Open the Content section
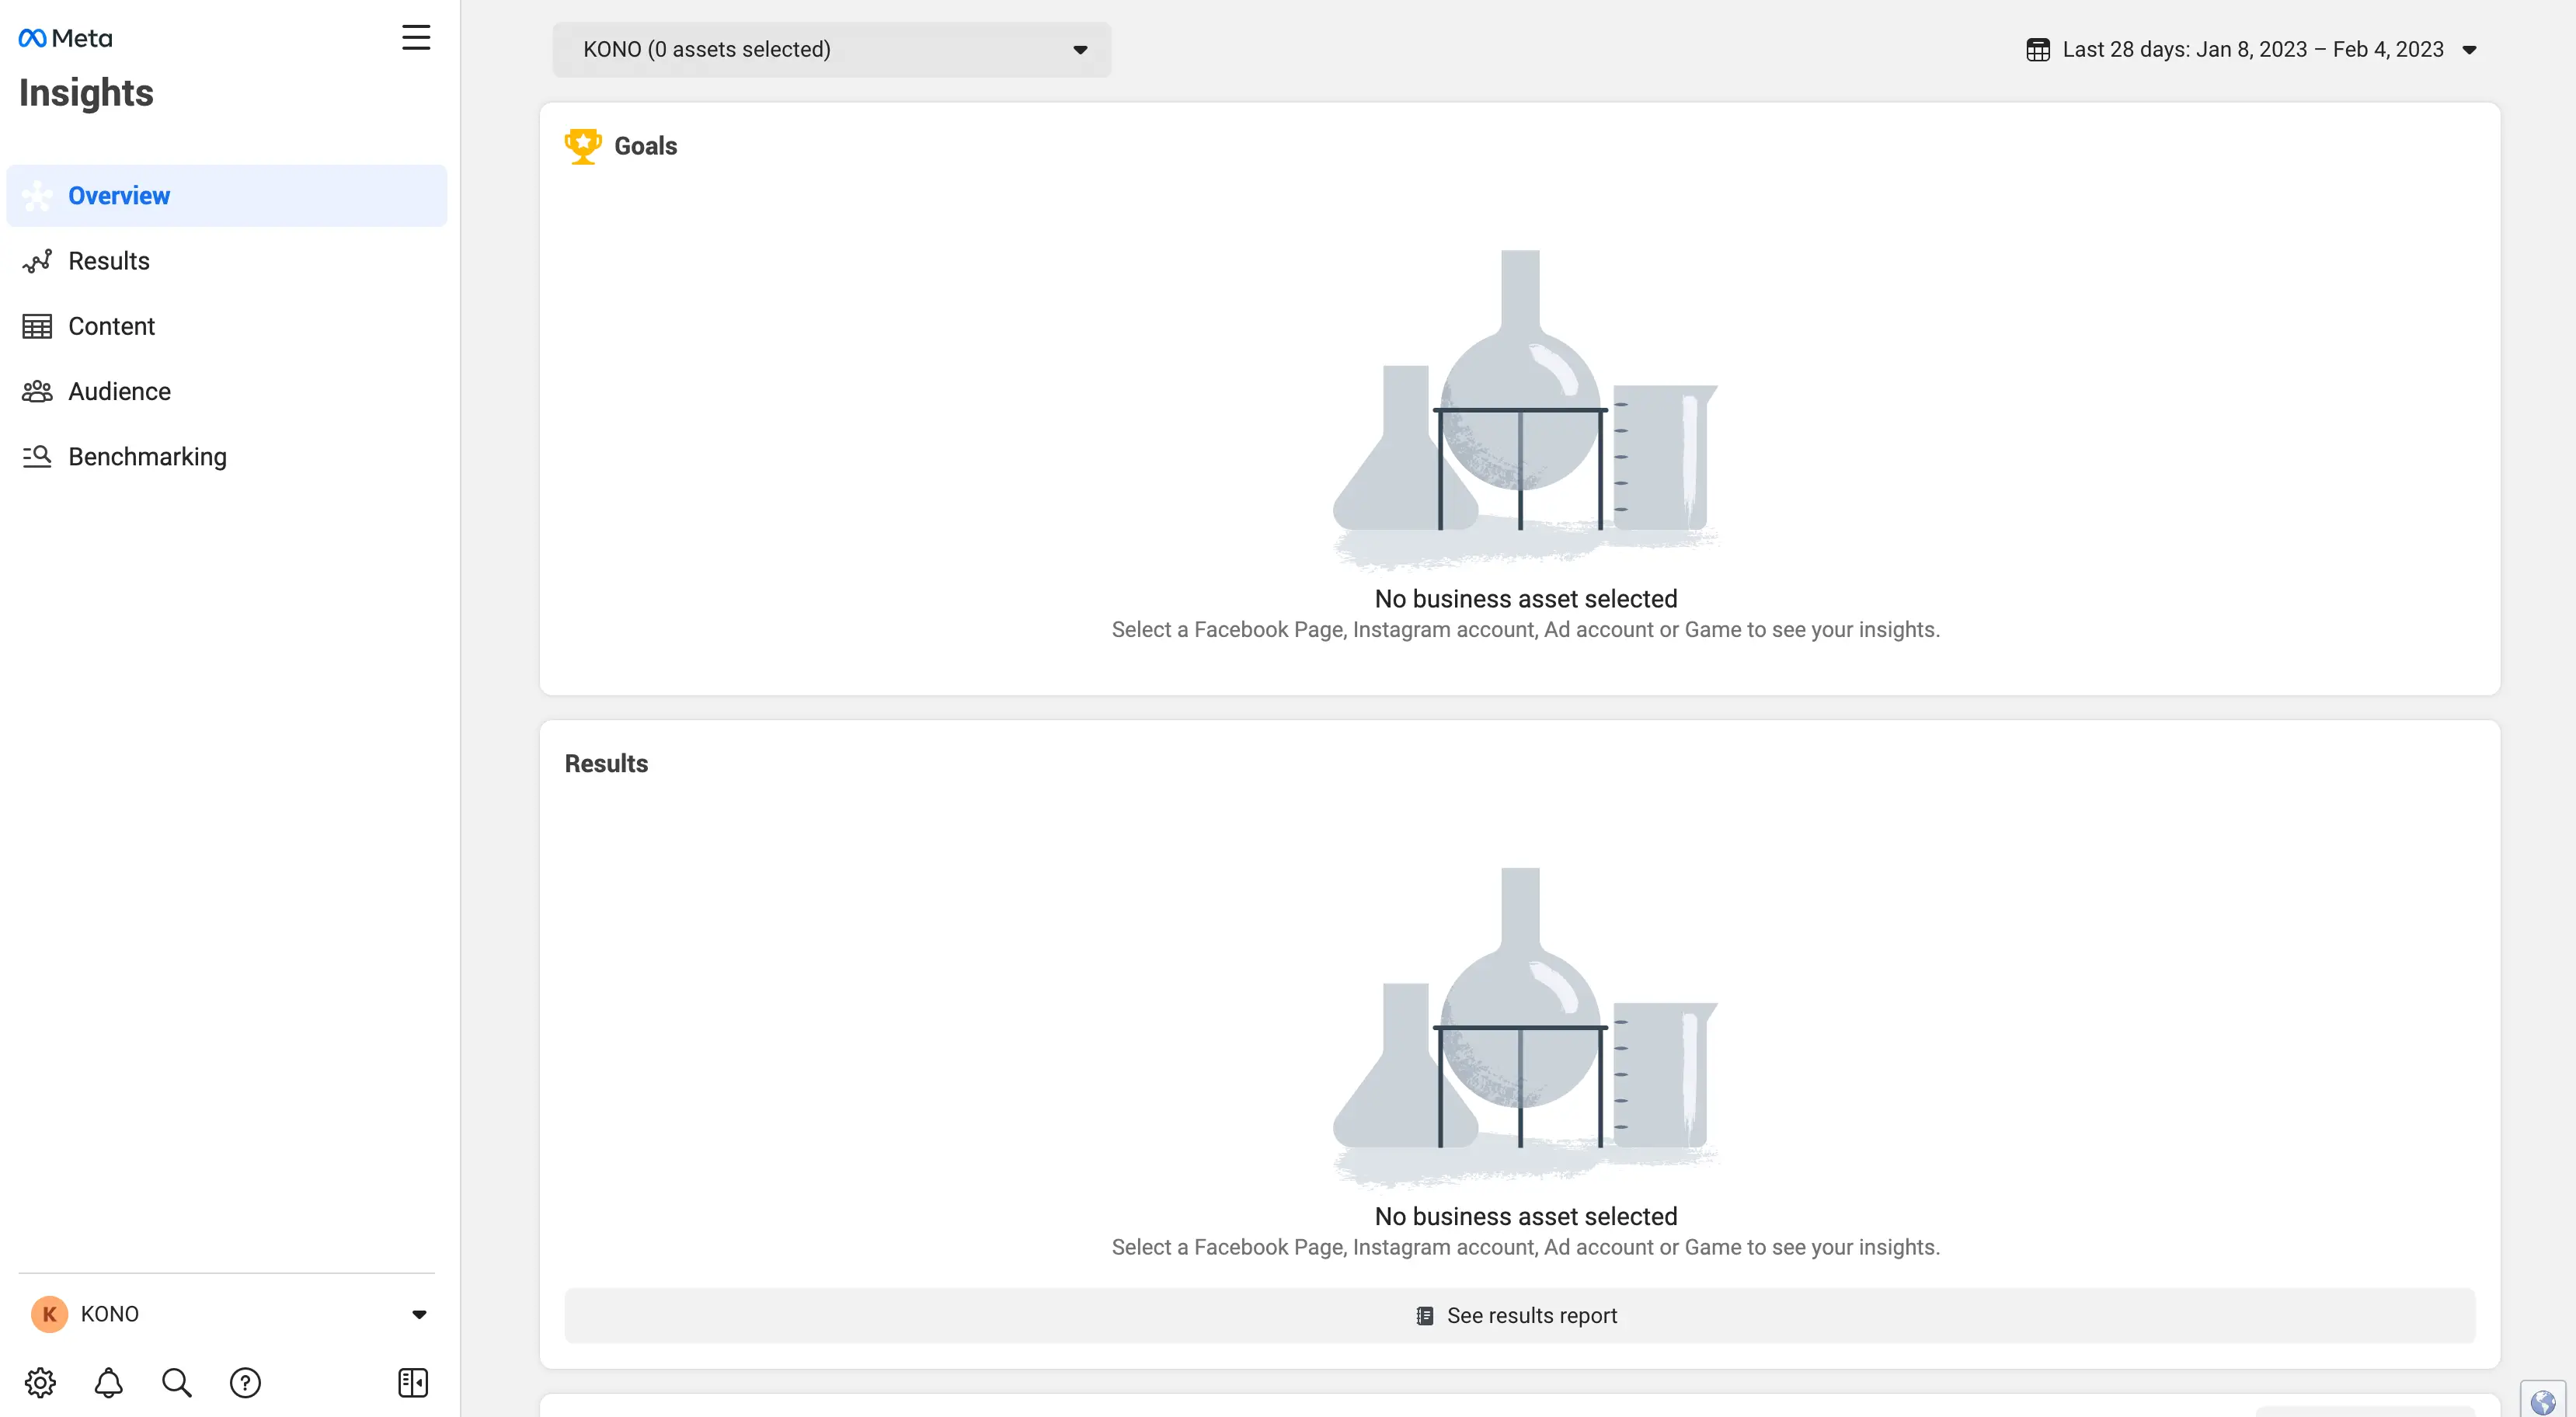The height and width of the screenshot is (1417, 2576). (x=111, y=326)
